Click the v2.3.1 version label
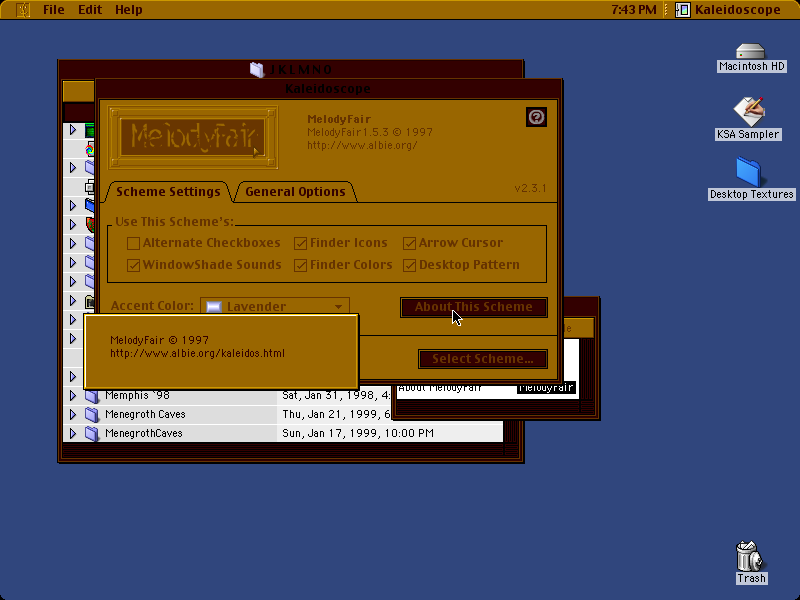800x600 pixels. tap(530, 188)
